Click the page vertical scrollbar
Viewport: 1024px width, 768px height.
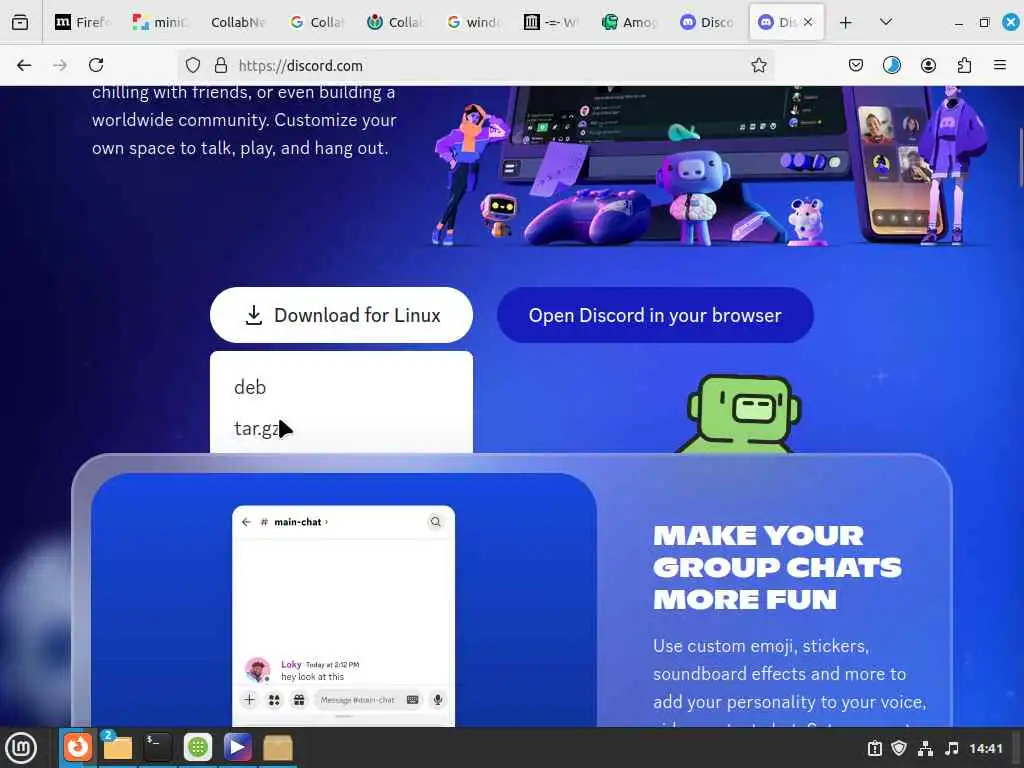[1019, 157]
